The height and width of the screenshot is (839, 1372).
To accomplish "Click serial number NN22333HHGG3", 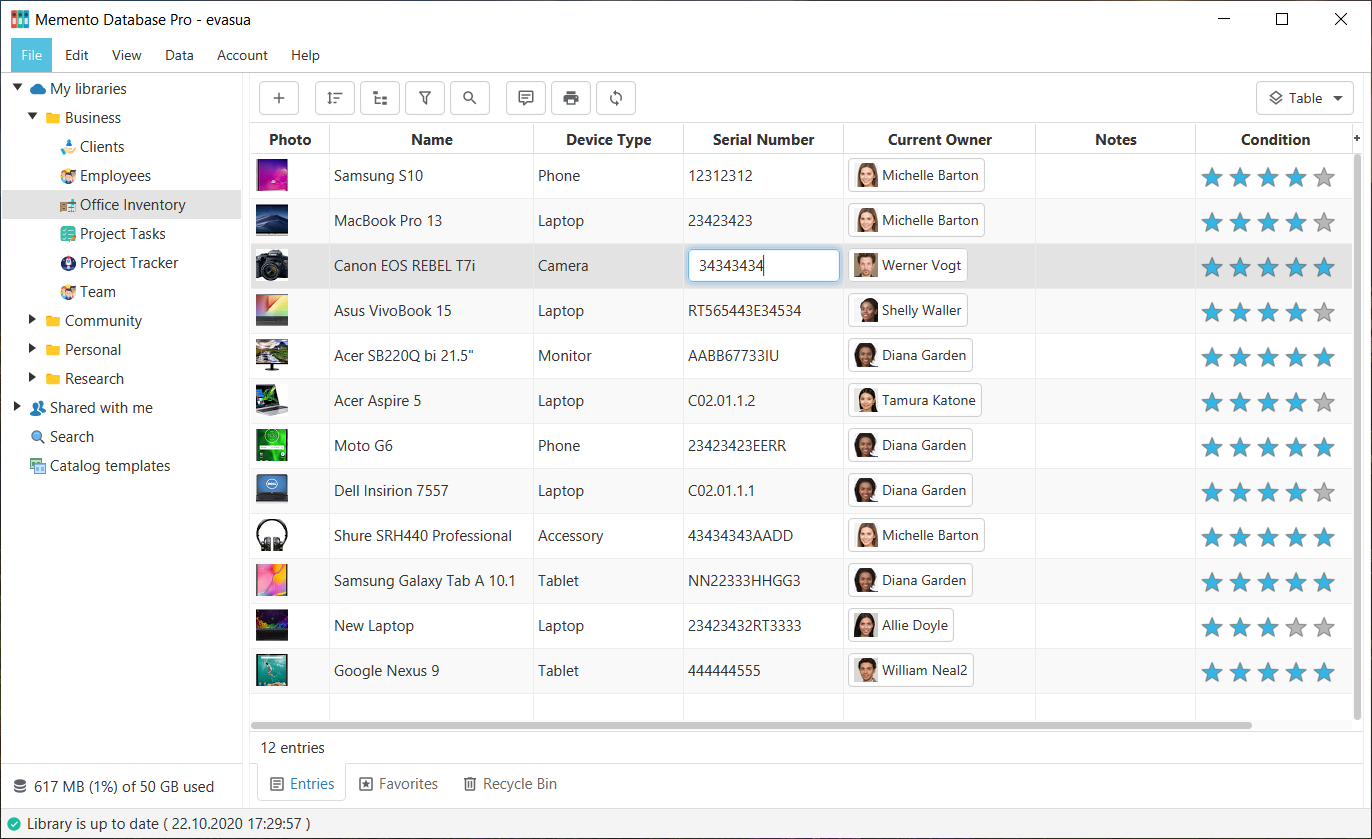I will [744, 581].
